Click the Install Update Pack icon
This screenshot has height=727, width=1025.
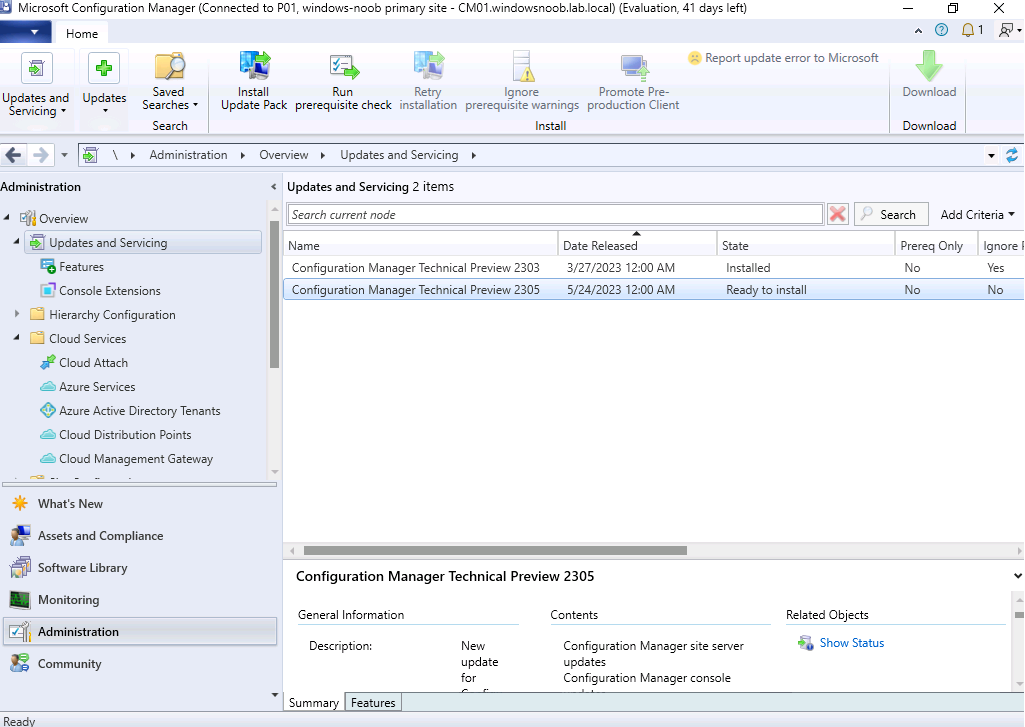click(x=254, y=67)
